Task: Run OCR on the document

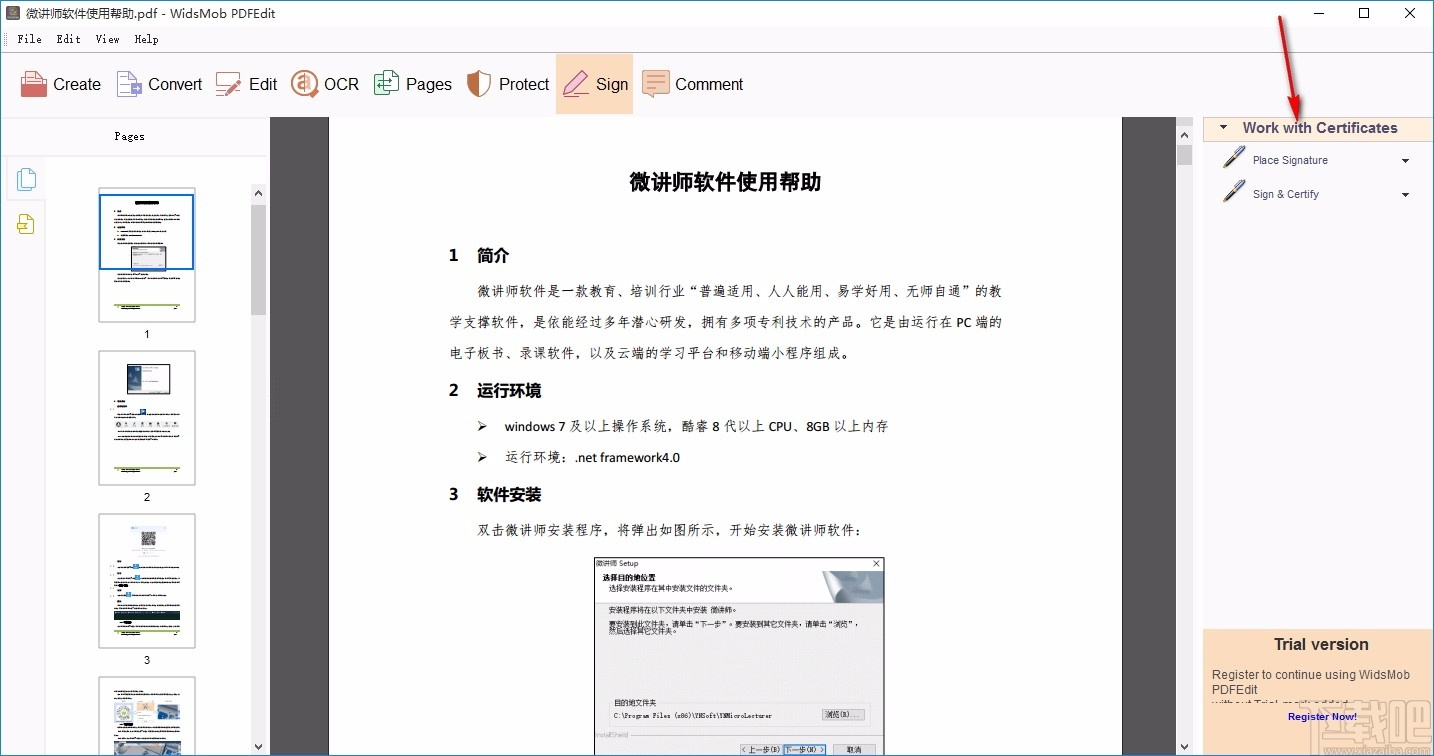Action: 324,84
